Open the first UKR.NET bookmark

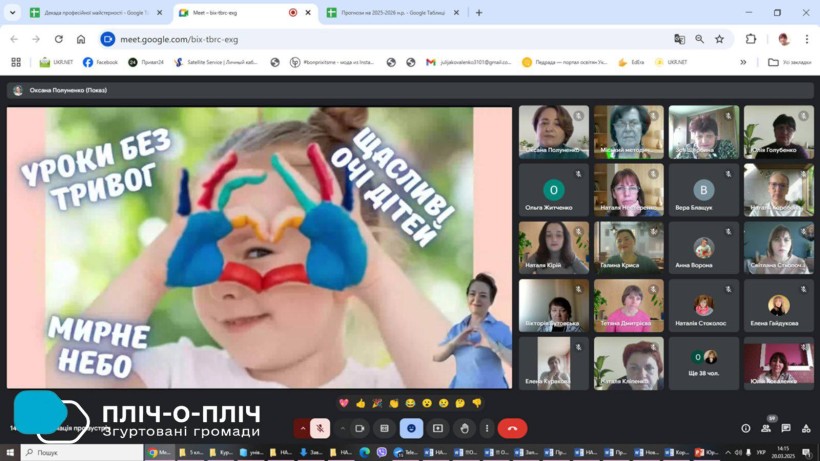(x=56, y=62)
